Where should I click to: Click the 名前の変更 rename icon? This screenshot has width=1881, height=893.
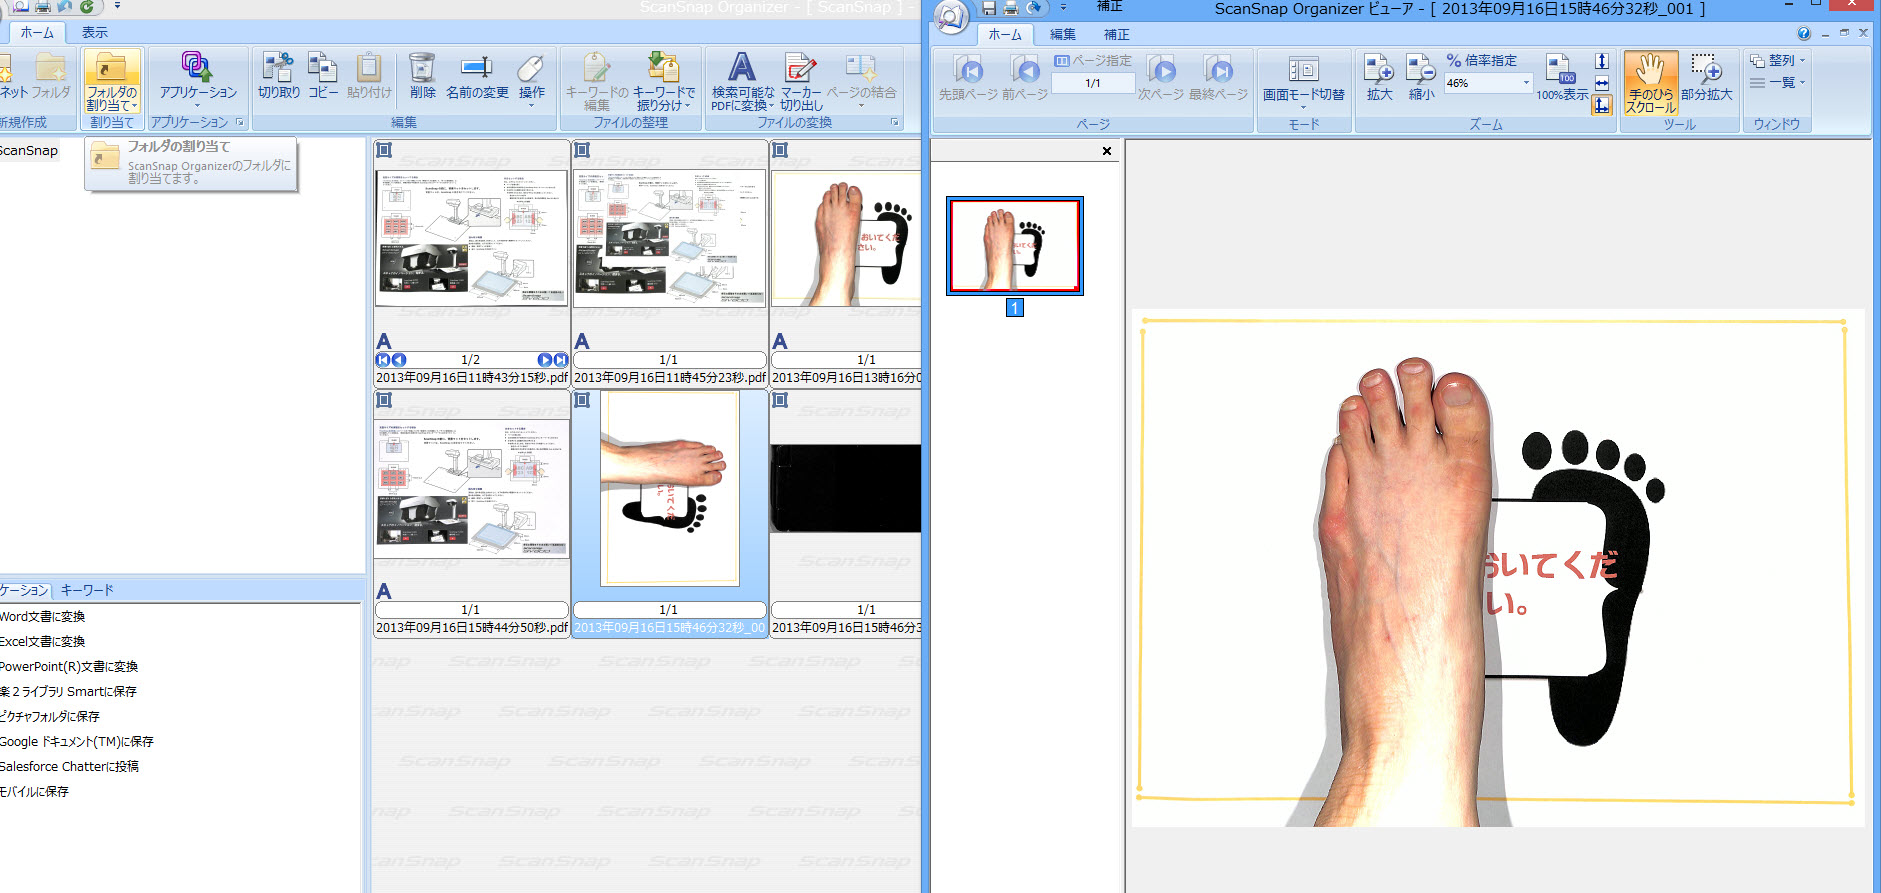477,77
